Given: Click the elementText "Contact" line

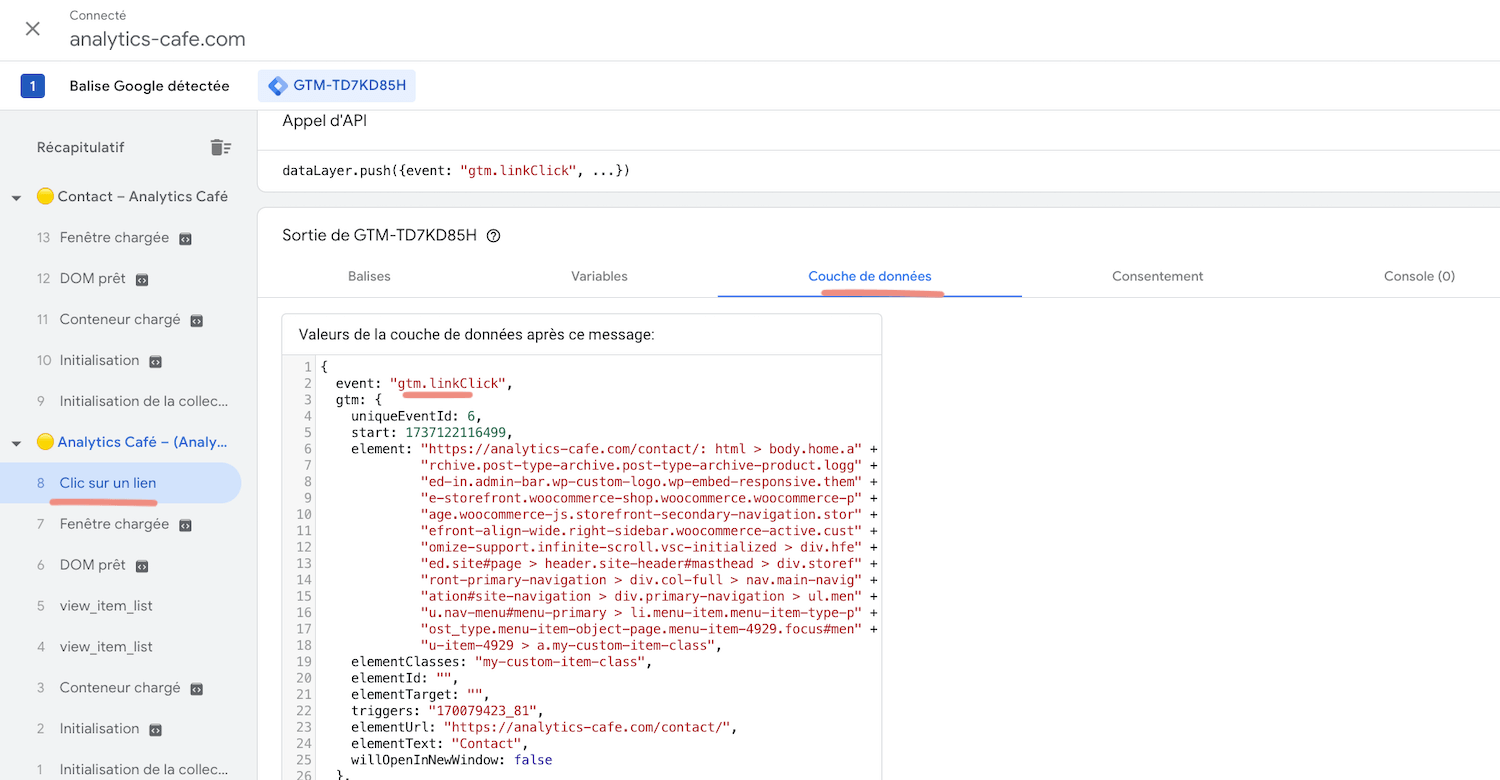Looking at the screenshot, I should (439, 744).
